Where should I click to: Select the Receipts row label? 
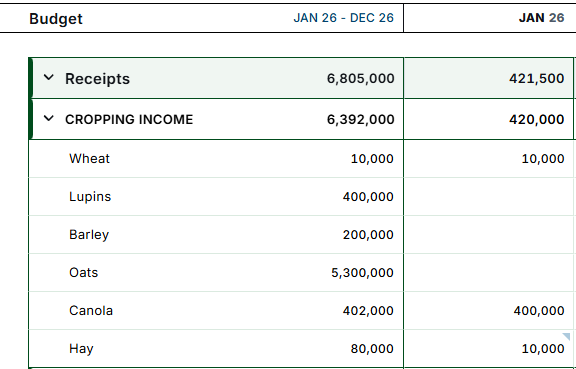pyautogui.click(x=97, y=79)
